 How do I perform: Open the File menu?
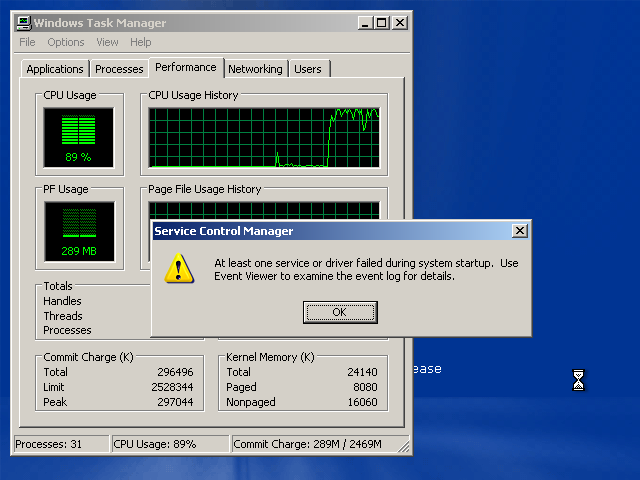click(x=27, y=42)
